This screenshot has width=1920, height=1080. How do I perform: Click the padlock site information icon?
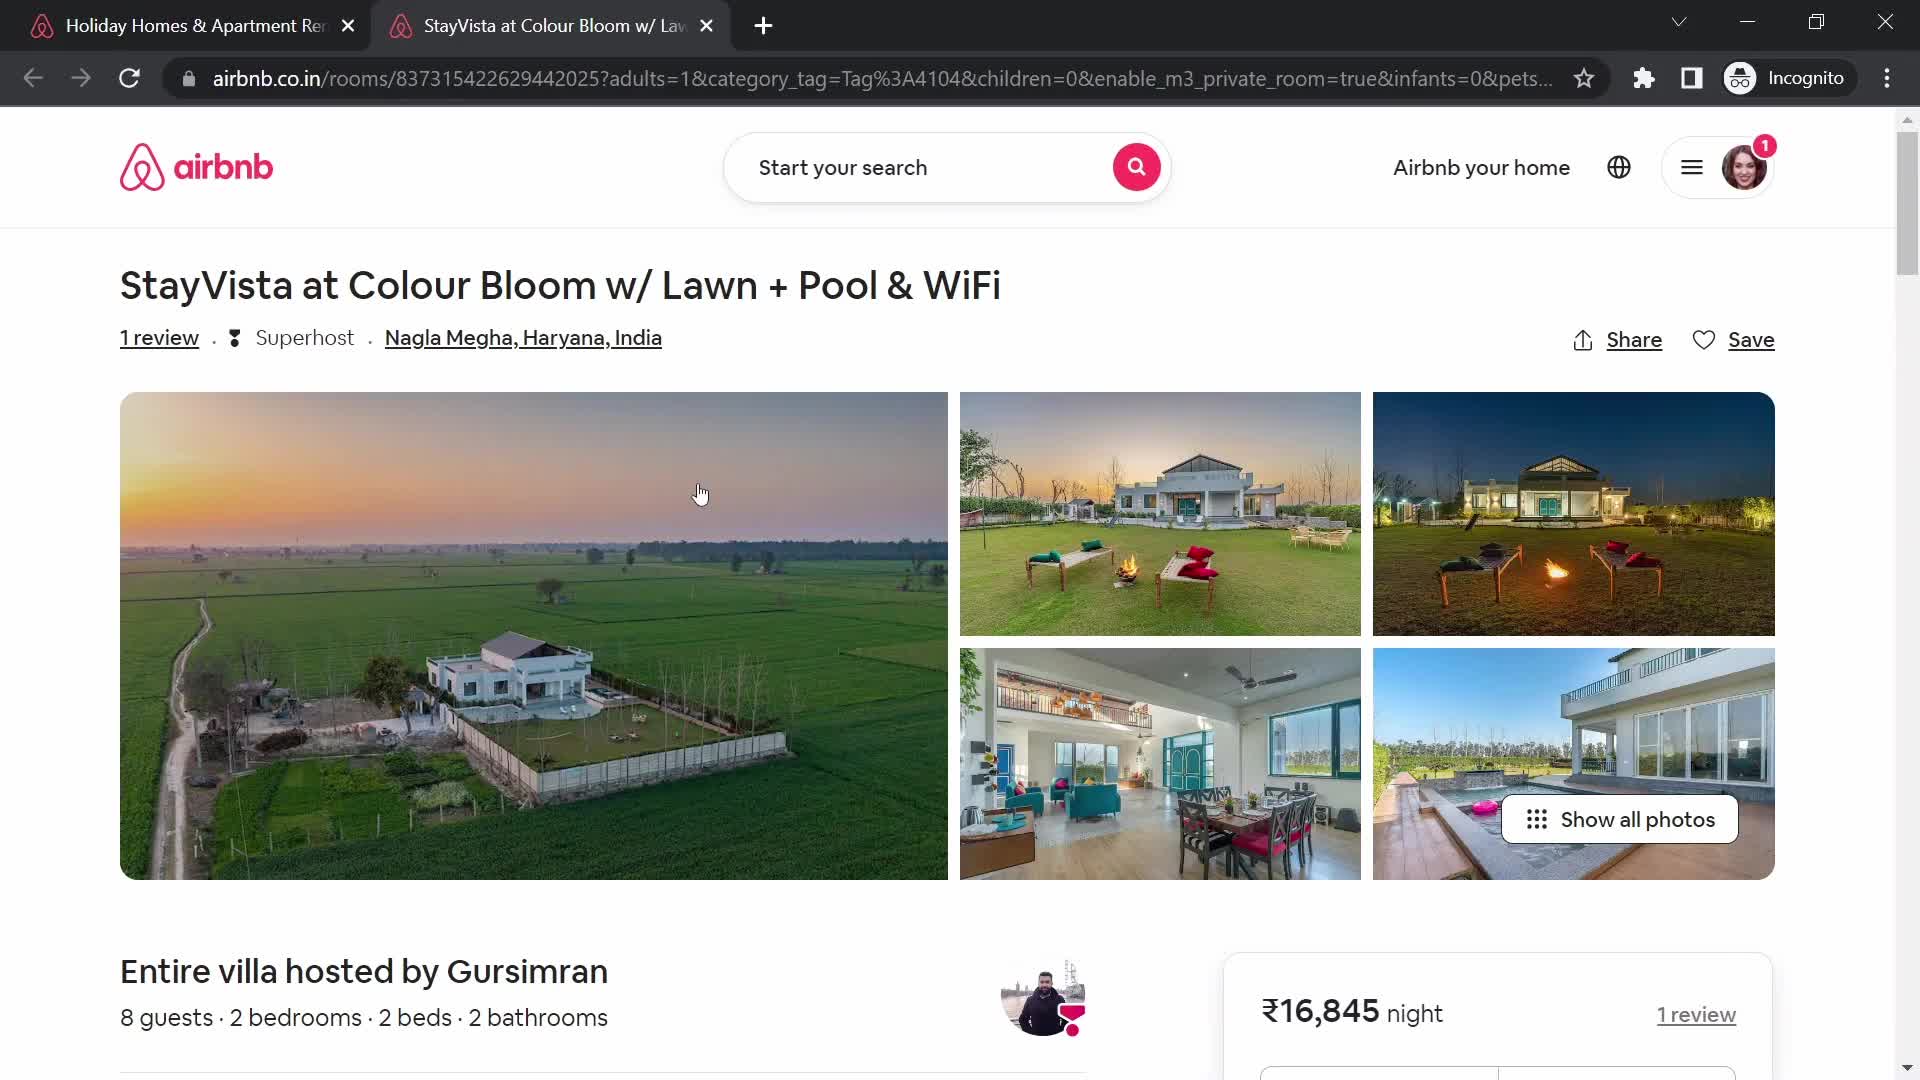point(188,79)
